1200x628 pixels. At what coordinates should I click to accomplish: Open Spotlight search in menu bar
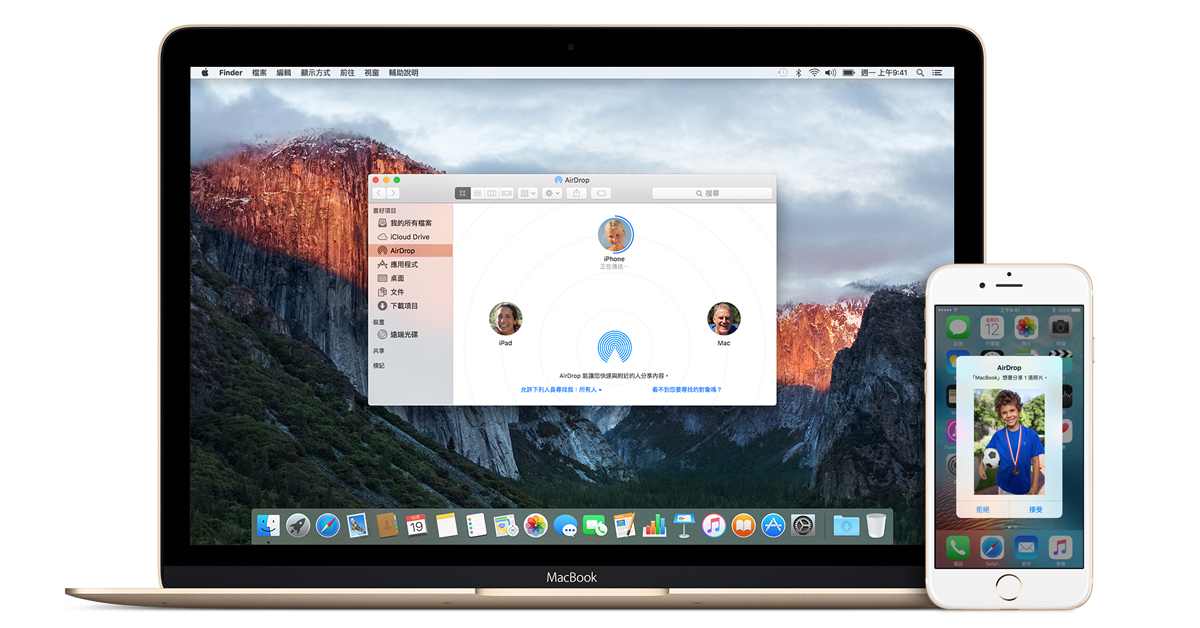pos(920,73)
